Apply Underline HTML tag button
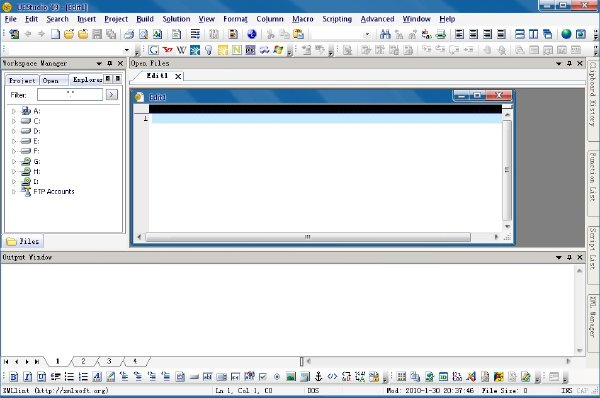 [x=41, y=377]
